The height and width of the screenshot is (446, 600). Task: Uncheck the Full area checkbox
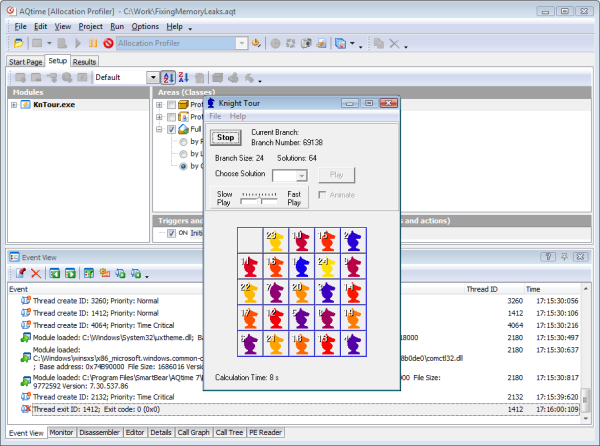point(171,129)
